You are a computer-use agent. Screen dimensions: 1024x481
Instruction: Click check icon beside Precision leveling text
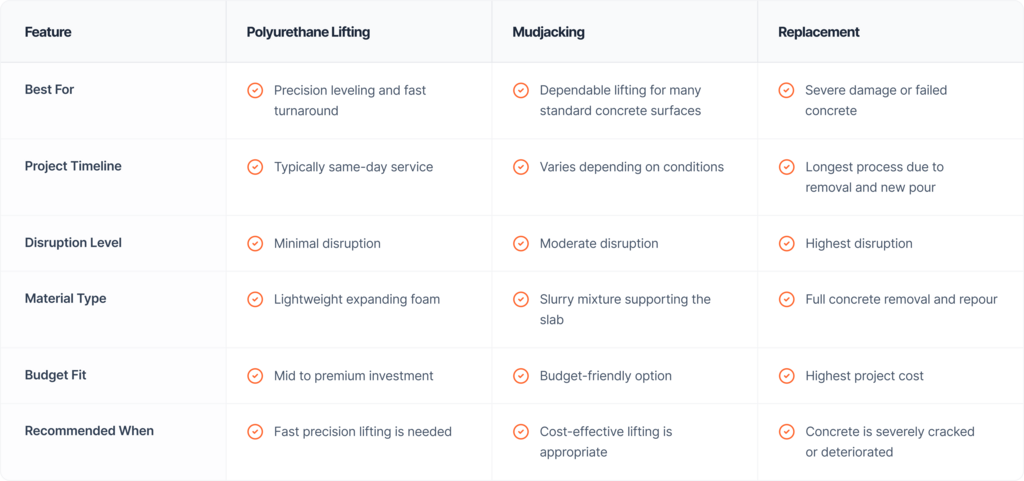pyautogui.click(x=255, y=91)
